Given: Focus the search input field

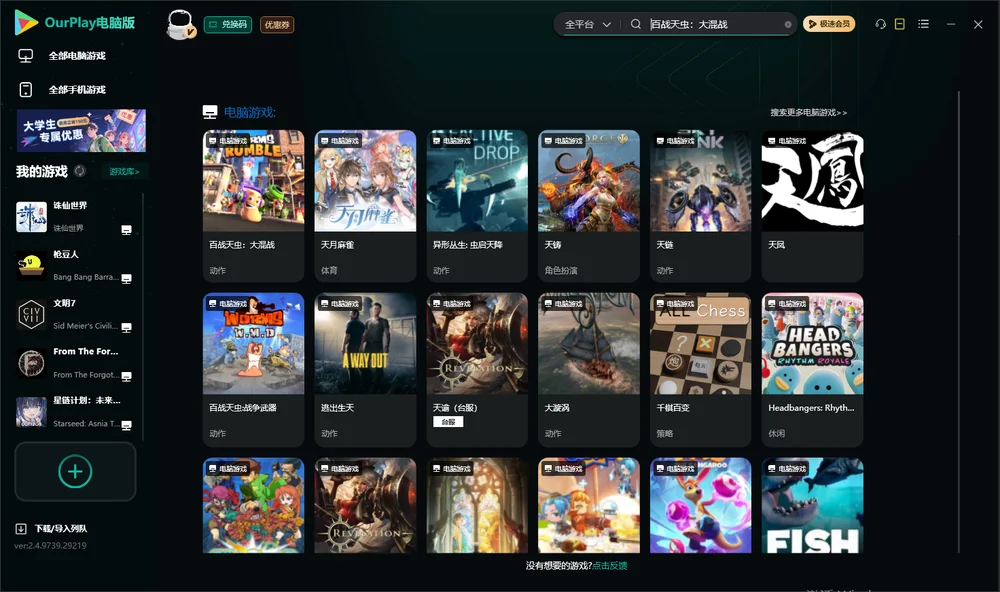Looking at the screenshot, I should (714, 24).
